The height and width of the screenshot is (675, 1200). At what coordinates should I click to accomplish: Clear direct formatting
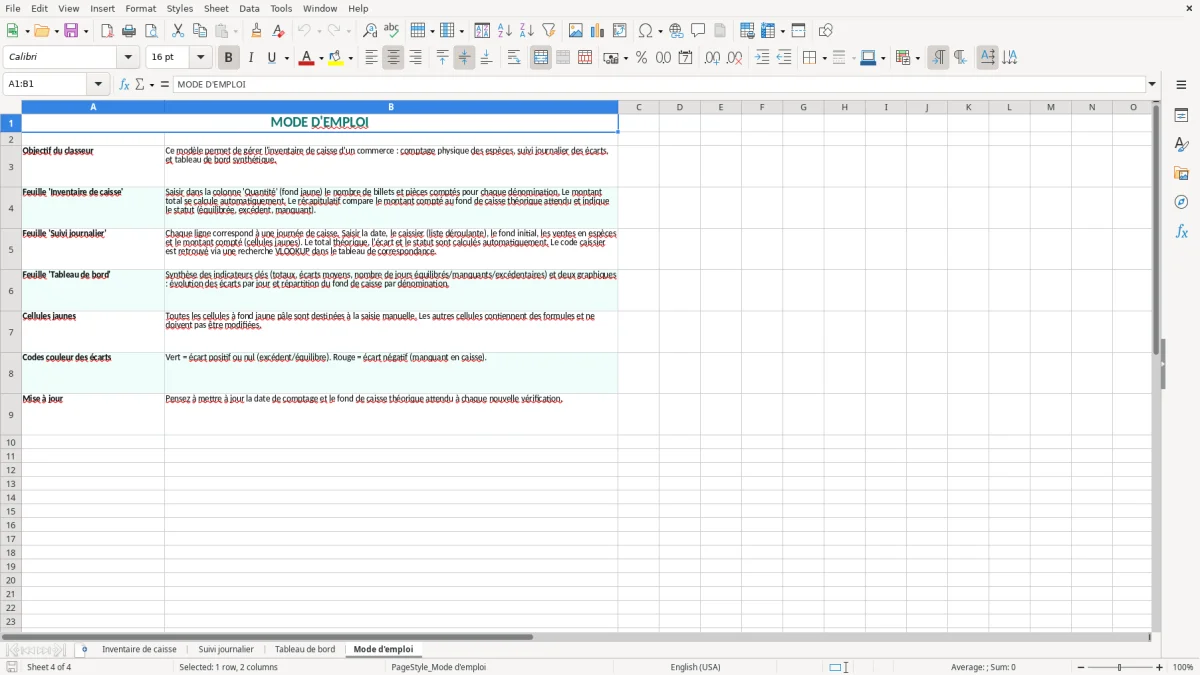(279, 31)
